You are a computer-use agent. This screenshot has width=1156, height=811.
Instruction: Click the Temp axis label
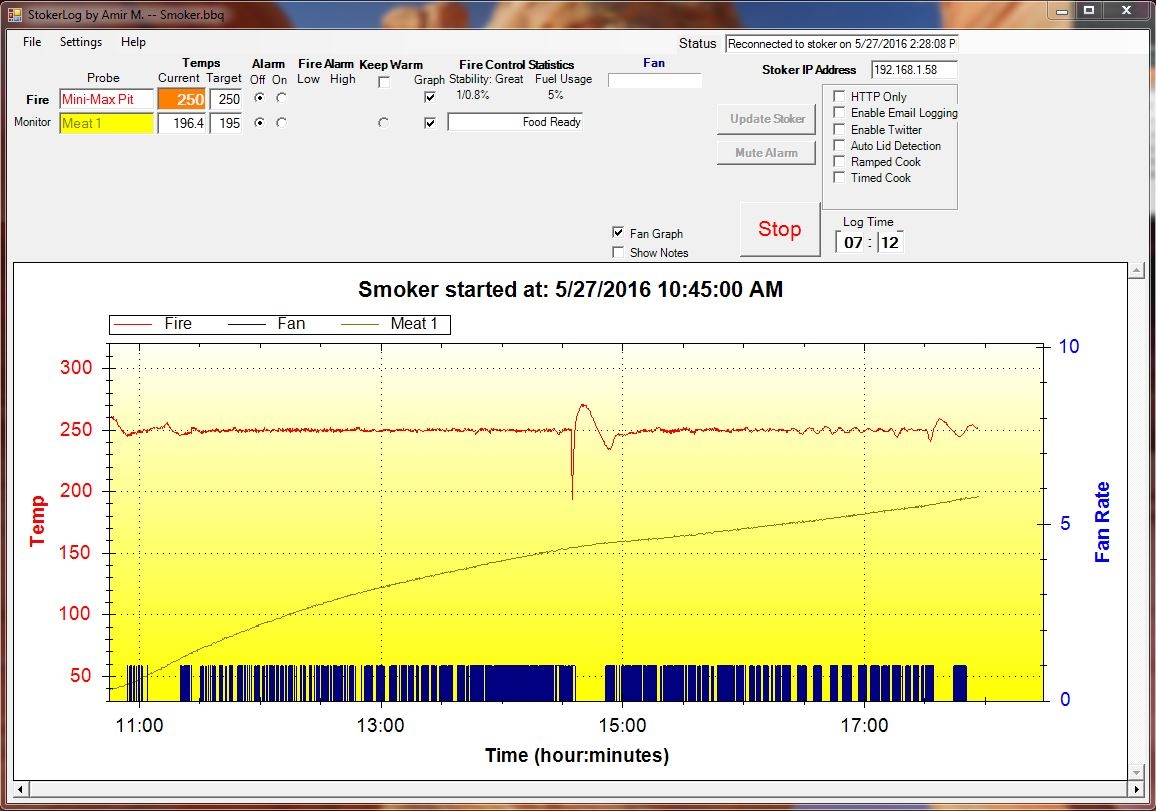pyautogui.click(x=38, y=521)
